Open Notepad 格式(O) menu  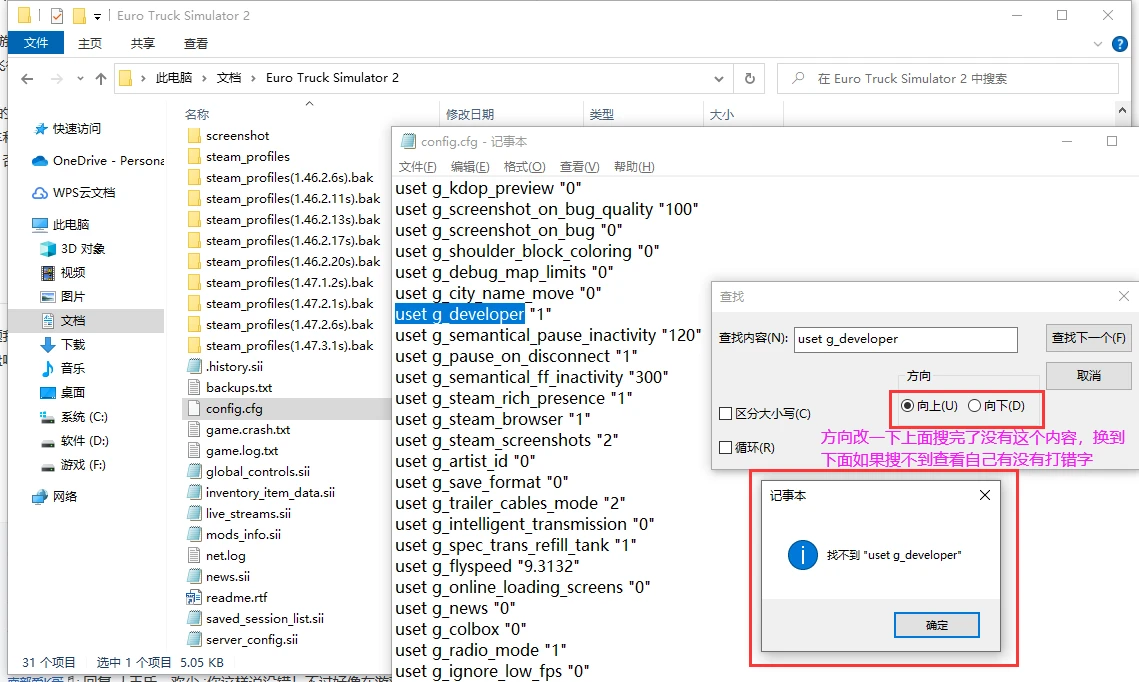pos(524,167)
